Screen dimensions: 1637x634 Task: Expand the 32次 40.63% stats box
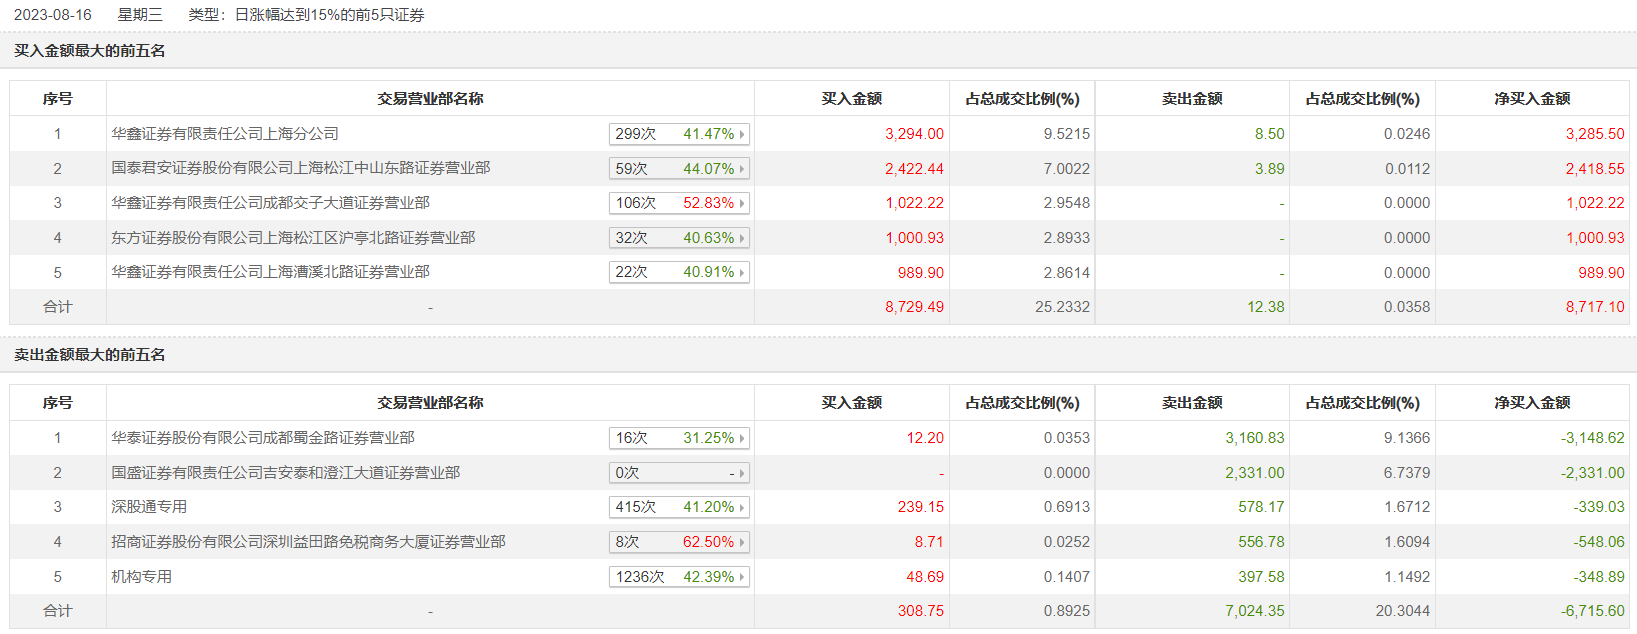679,238
